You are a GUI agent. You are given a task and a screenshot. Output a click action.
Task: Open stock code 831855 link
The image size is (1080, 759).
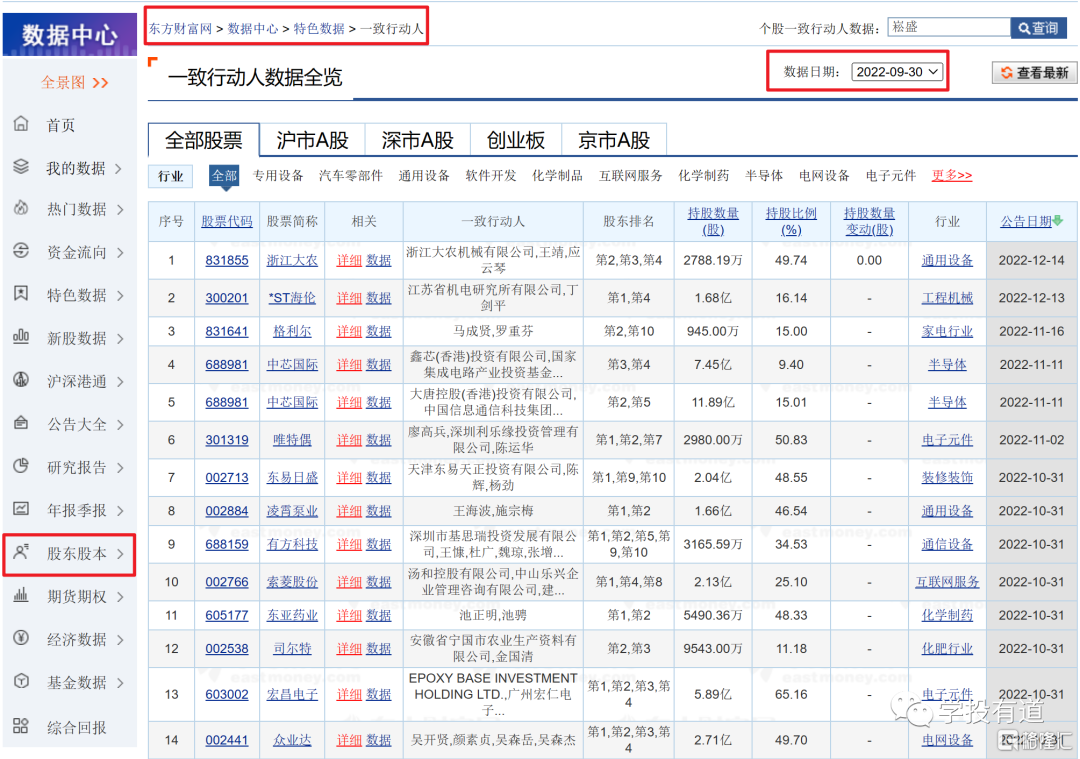[x=227, y=260]
